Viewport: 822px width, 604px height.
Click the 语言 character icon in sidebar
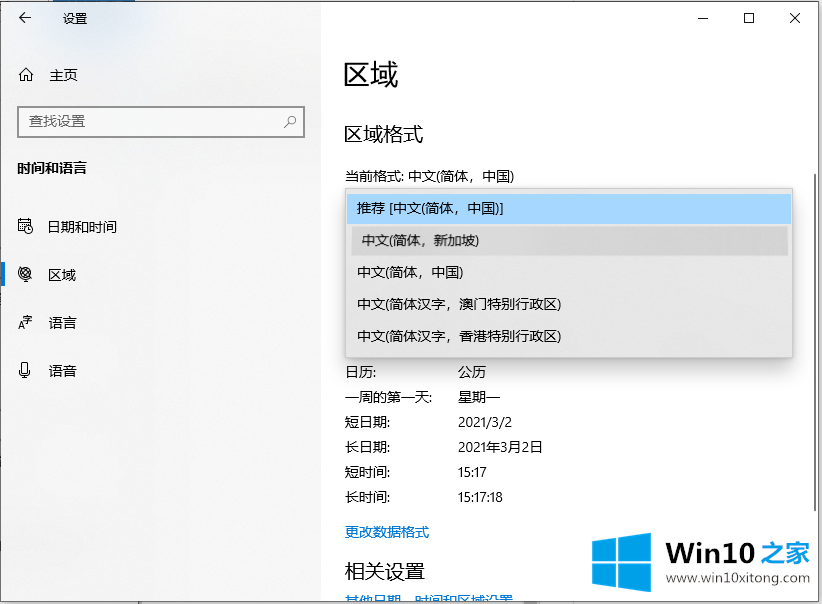point(26,323)
